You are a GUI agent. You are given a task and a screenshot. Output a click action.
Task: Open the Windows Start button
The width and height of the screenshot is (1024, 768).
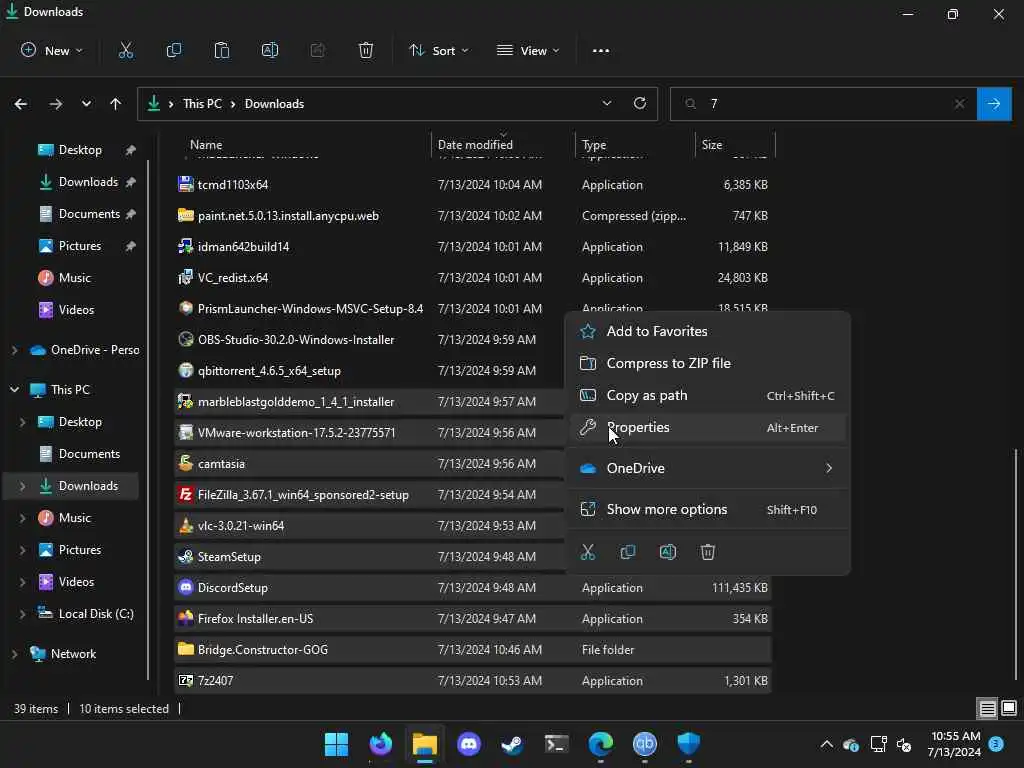coord(336,744)
